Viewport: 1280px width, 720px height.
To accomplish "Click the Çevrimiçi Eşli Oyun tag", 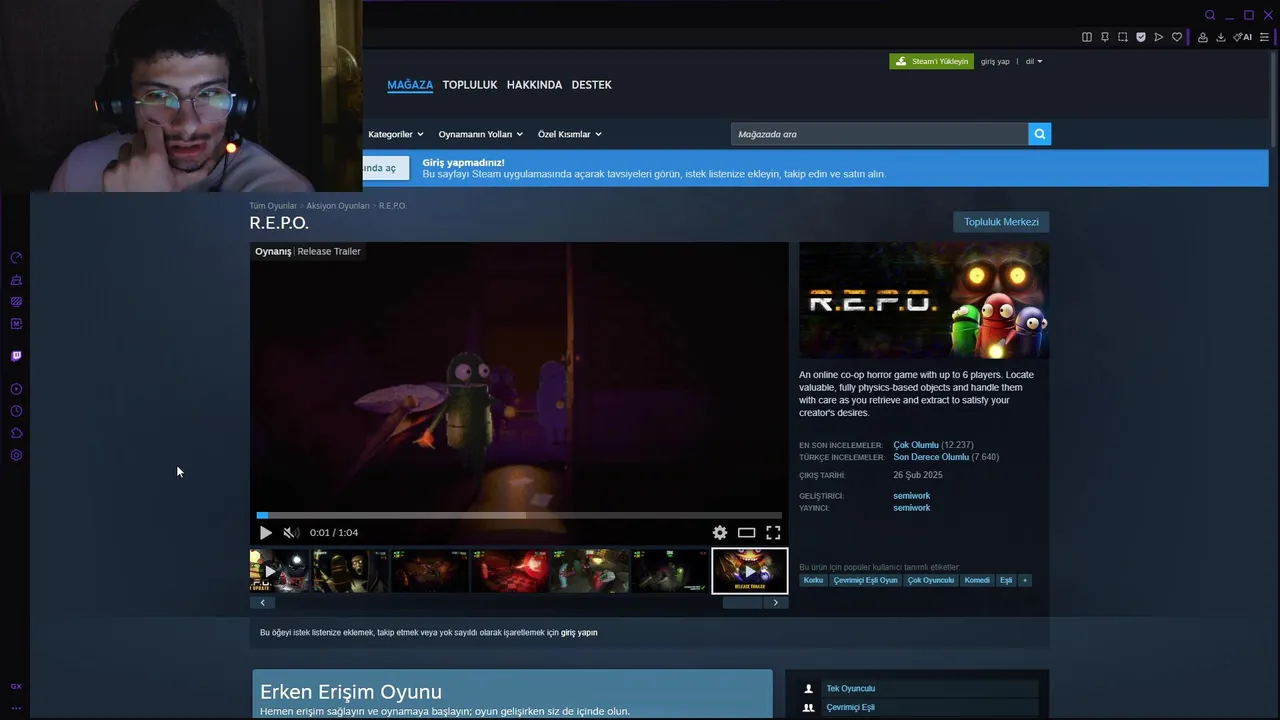I will 865,580.
